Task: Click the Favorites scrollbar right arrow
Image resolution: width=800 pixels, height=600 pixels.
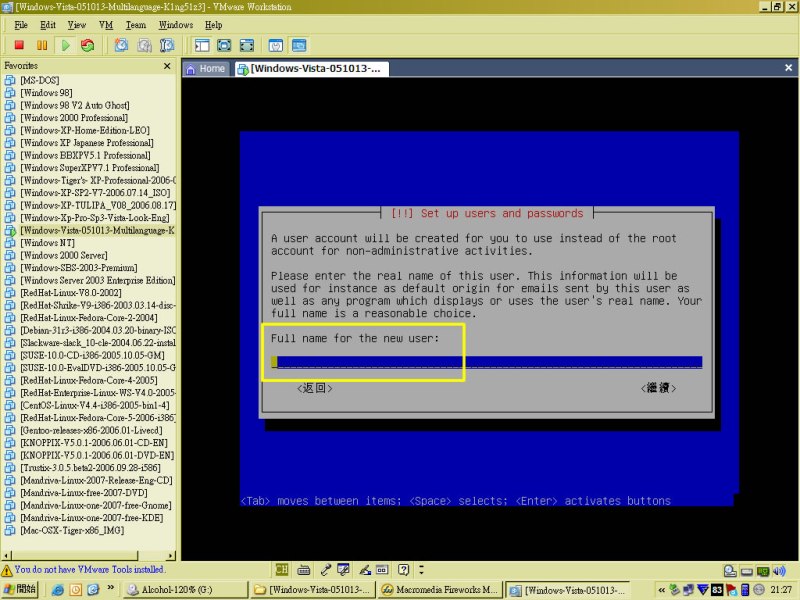Action: (171, 555)
